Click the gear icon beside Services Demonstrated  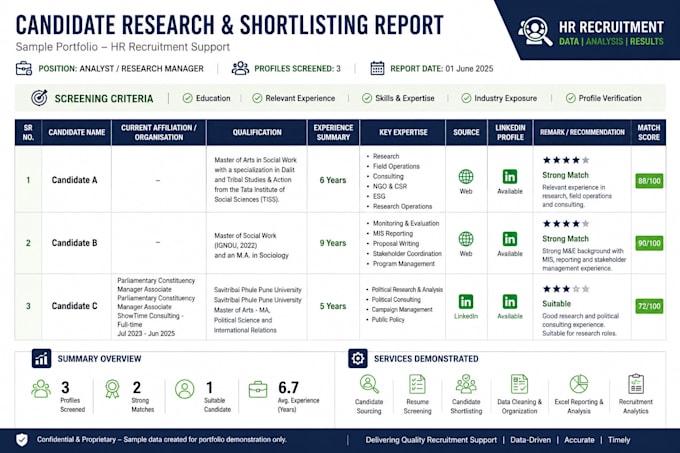[358, 358]
